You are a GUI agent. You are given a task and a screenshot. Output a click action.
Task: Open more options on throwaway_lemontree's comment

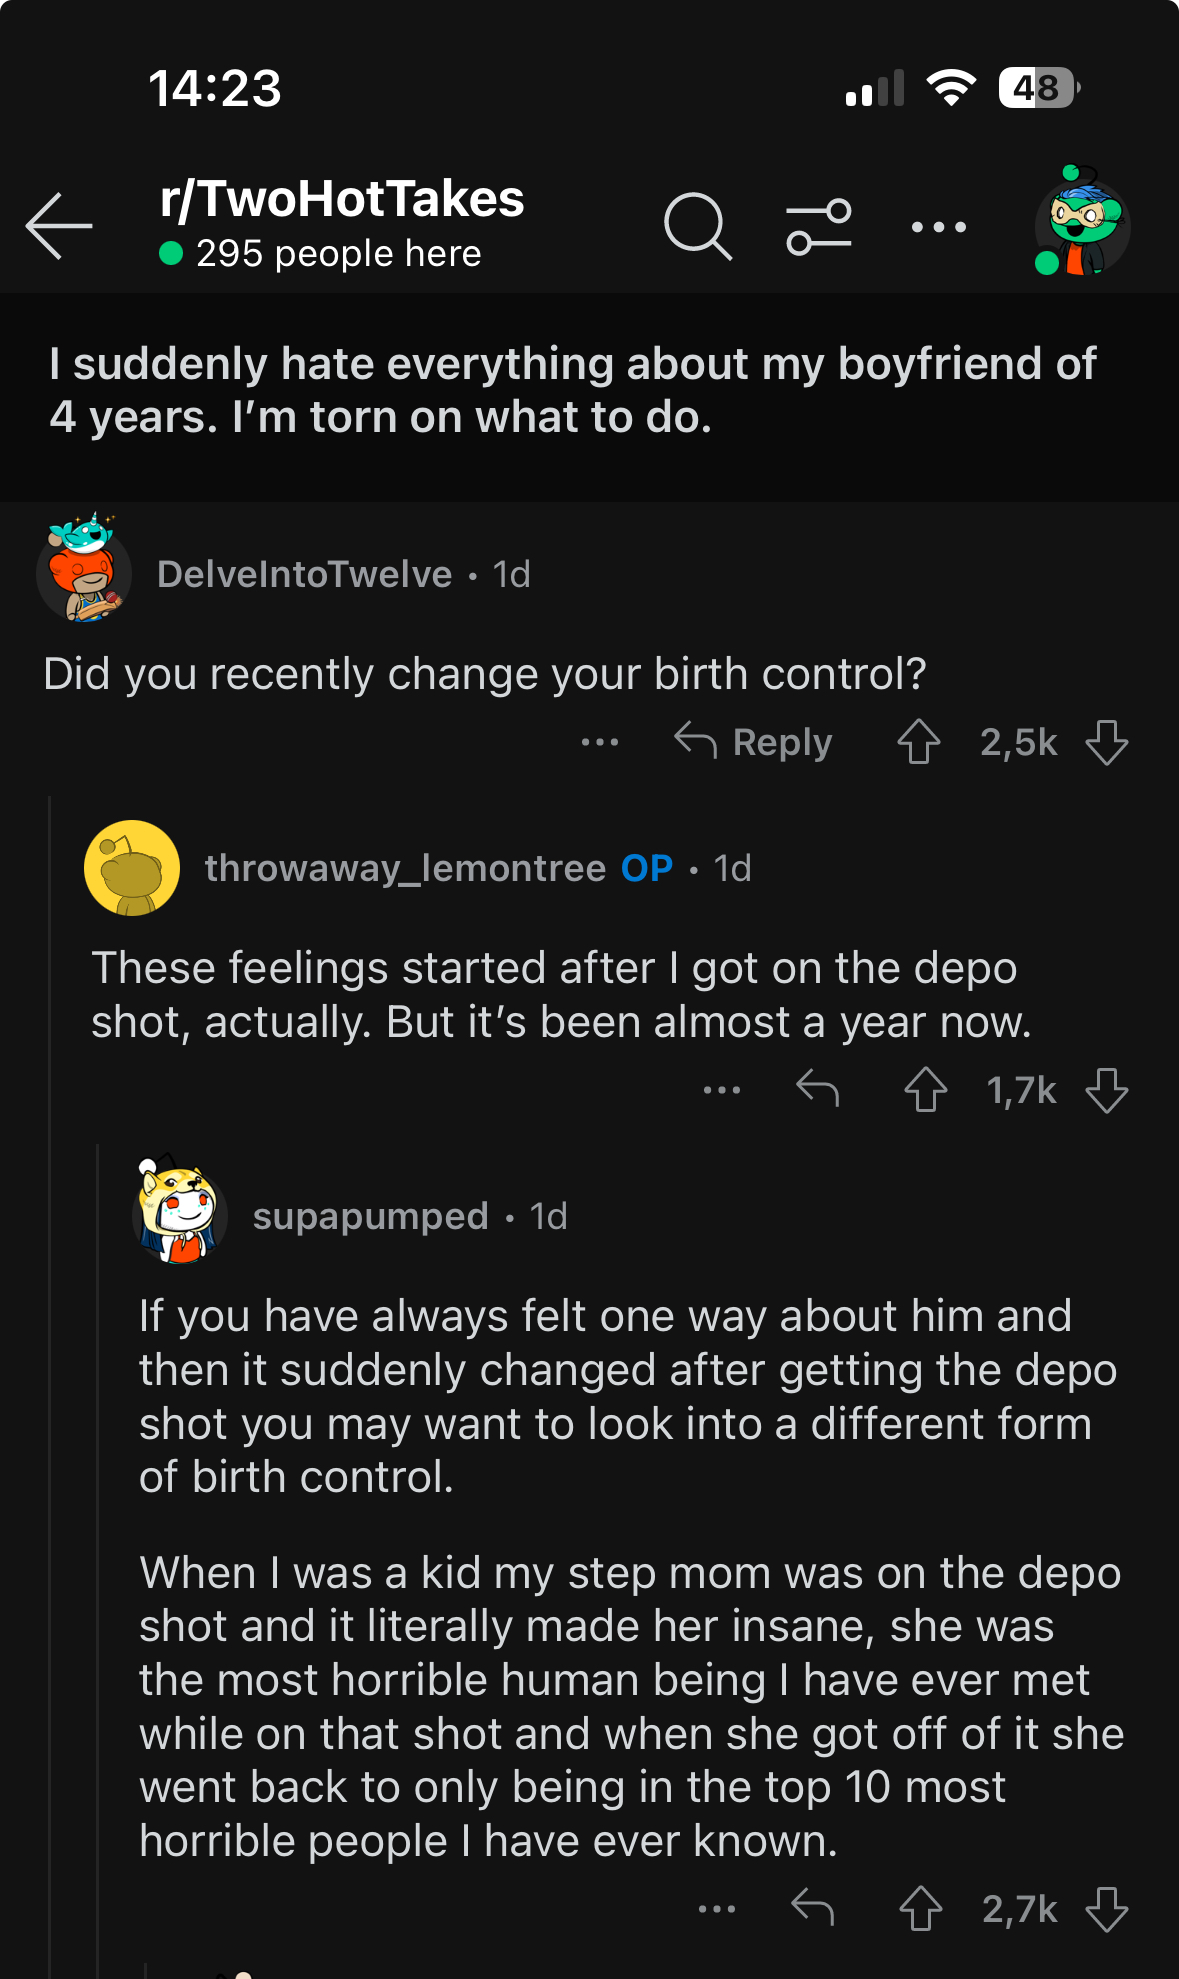[721, 1089]
